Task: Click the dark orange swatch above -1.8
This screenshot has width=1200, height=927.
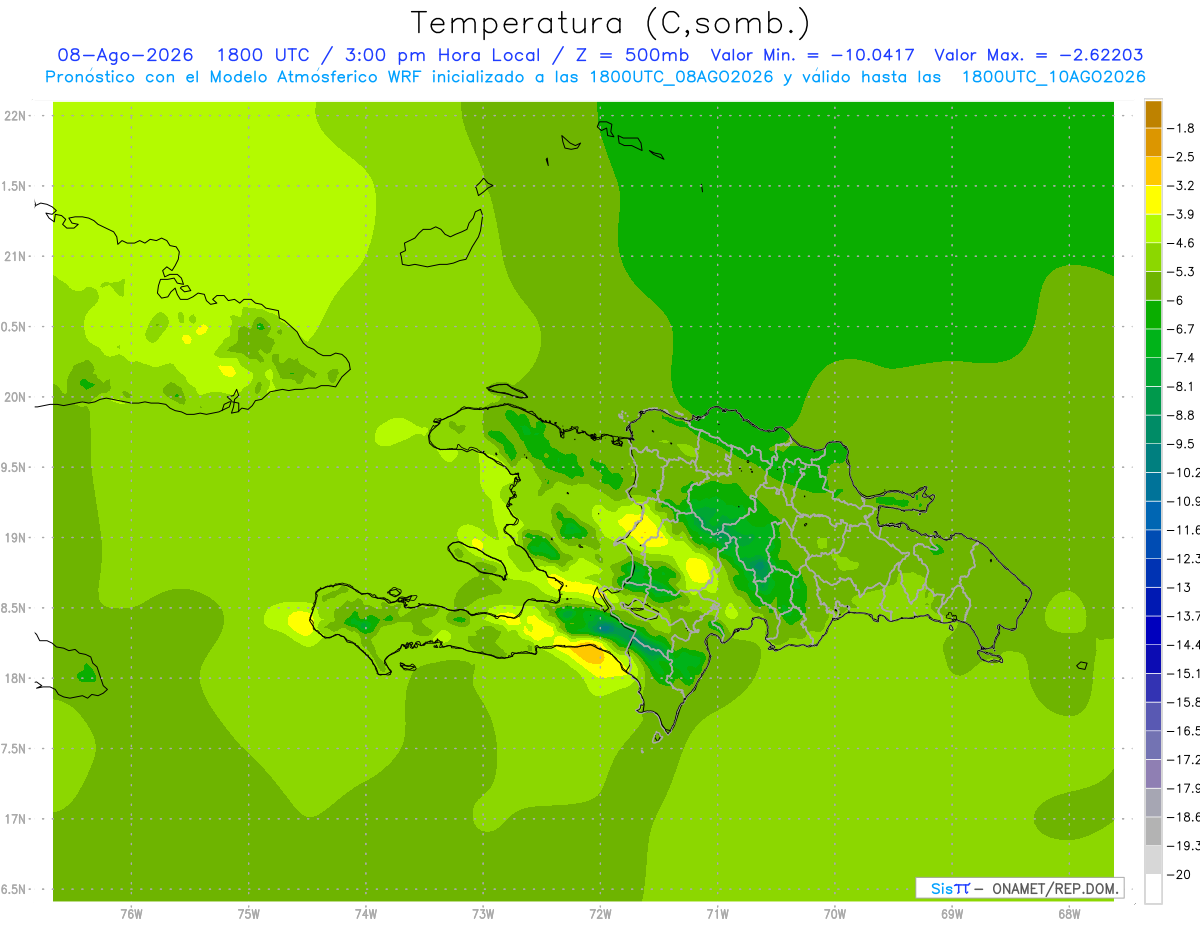Action: [1153, 114]
